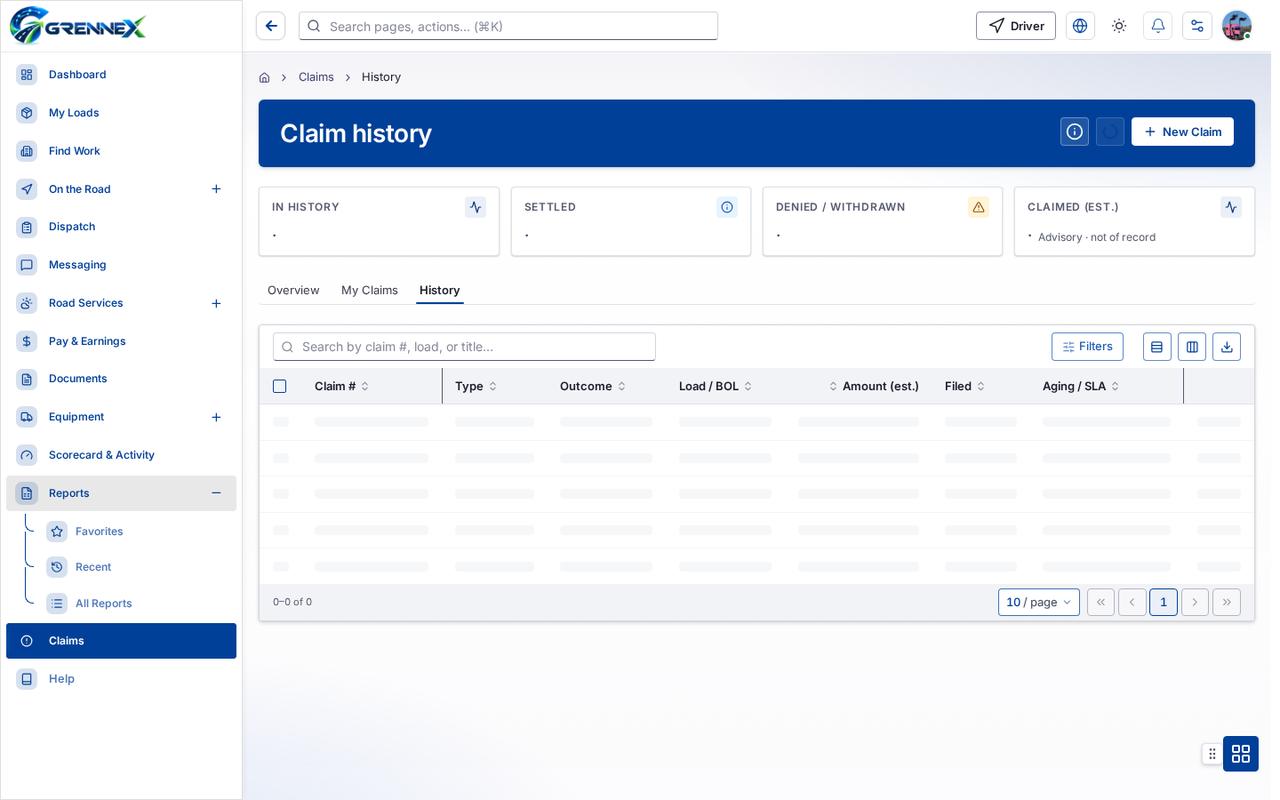Click the claim search input field
This screenshot has height=800, width=1280.
click(464, 347)
